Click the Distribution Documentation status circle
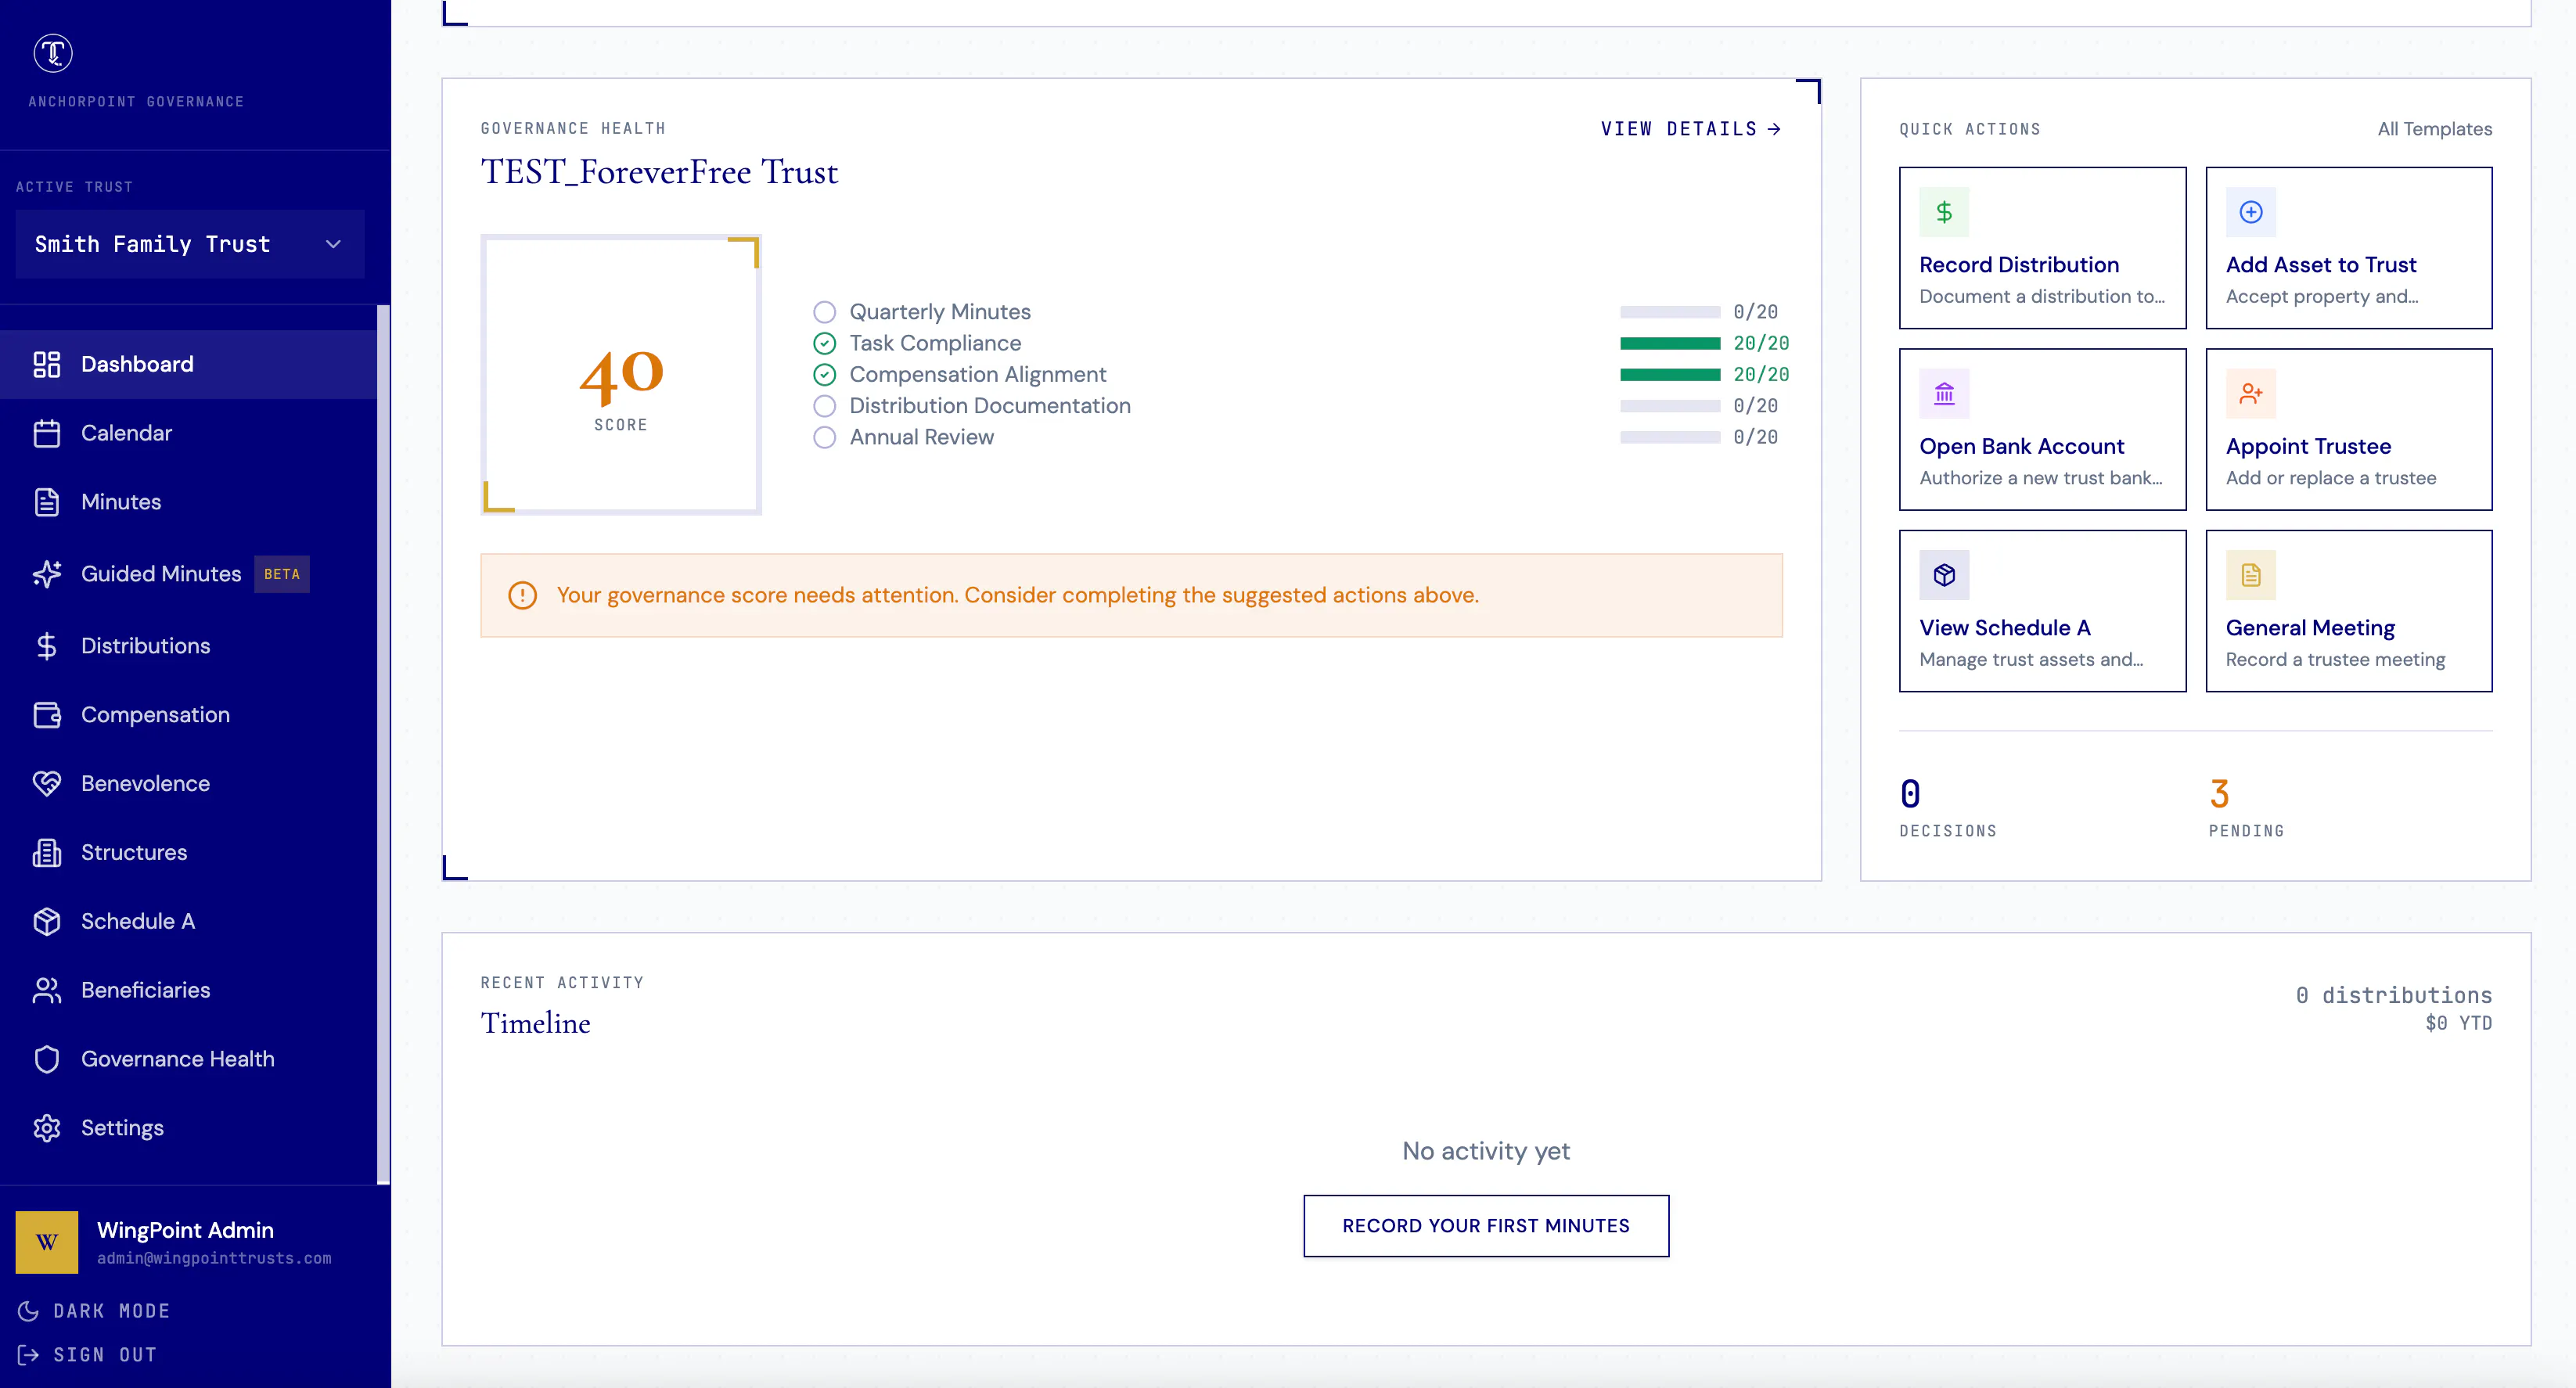 824,406
